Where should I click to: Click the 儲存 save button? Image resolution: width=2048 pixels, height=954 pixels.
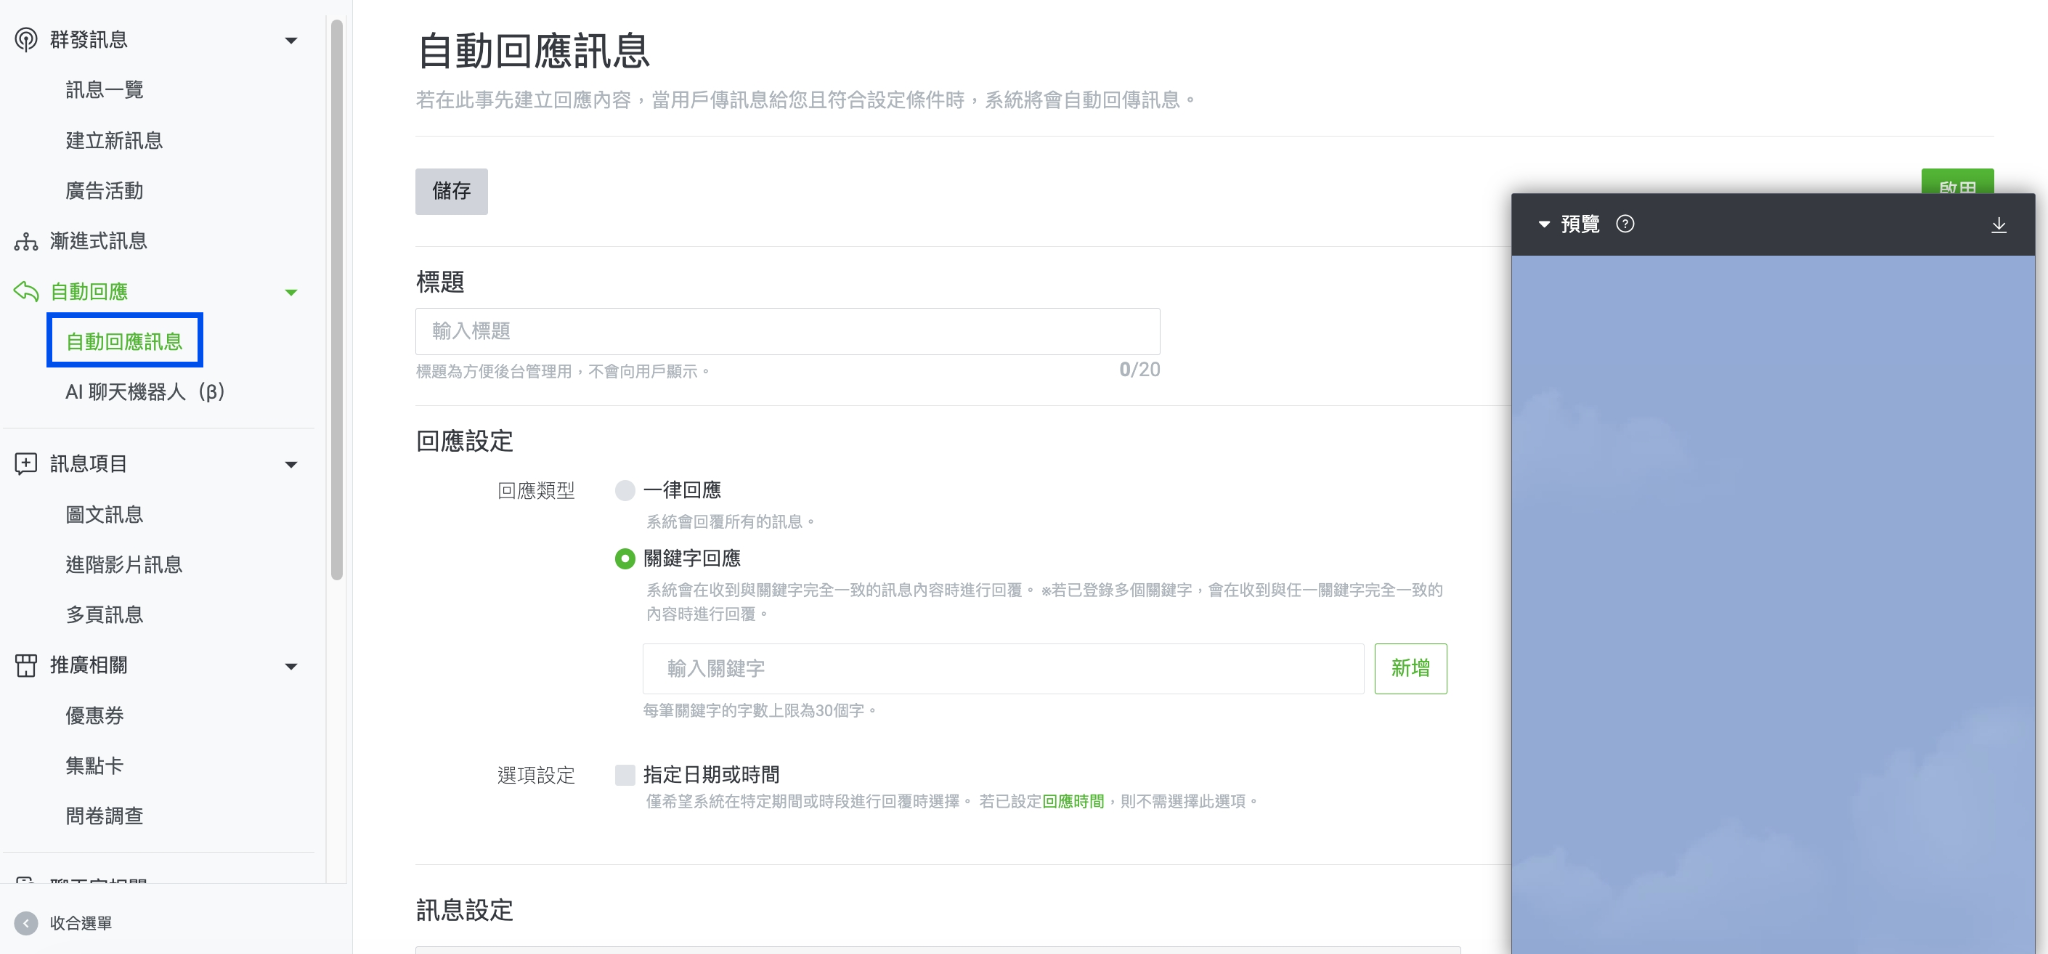(452, 191)
